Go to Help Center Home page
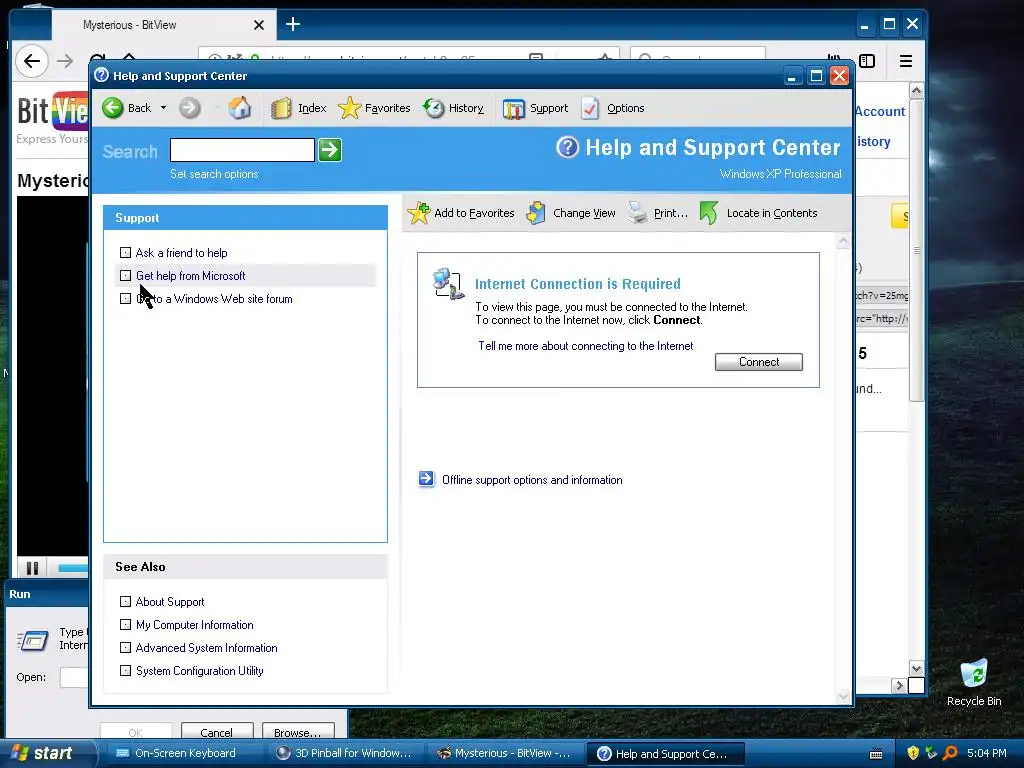Screen dimensions: 1024x768 pyautogui.click(x=240, y=108)
